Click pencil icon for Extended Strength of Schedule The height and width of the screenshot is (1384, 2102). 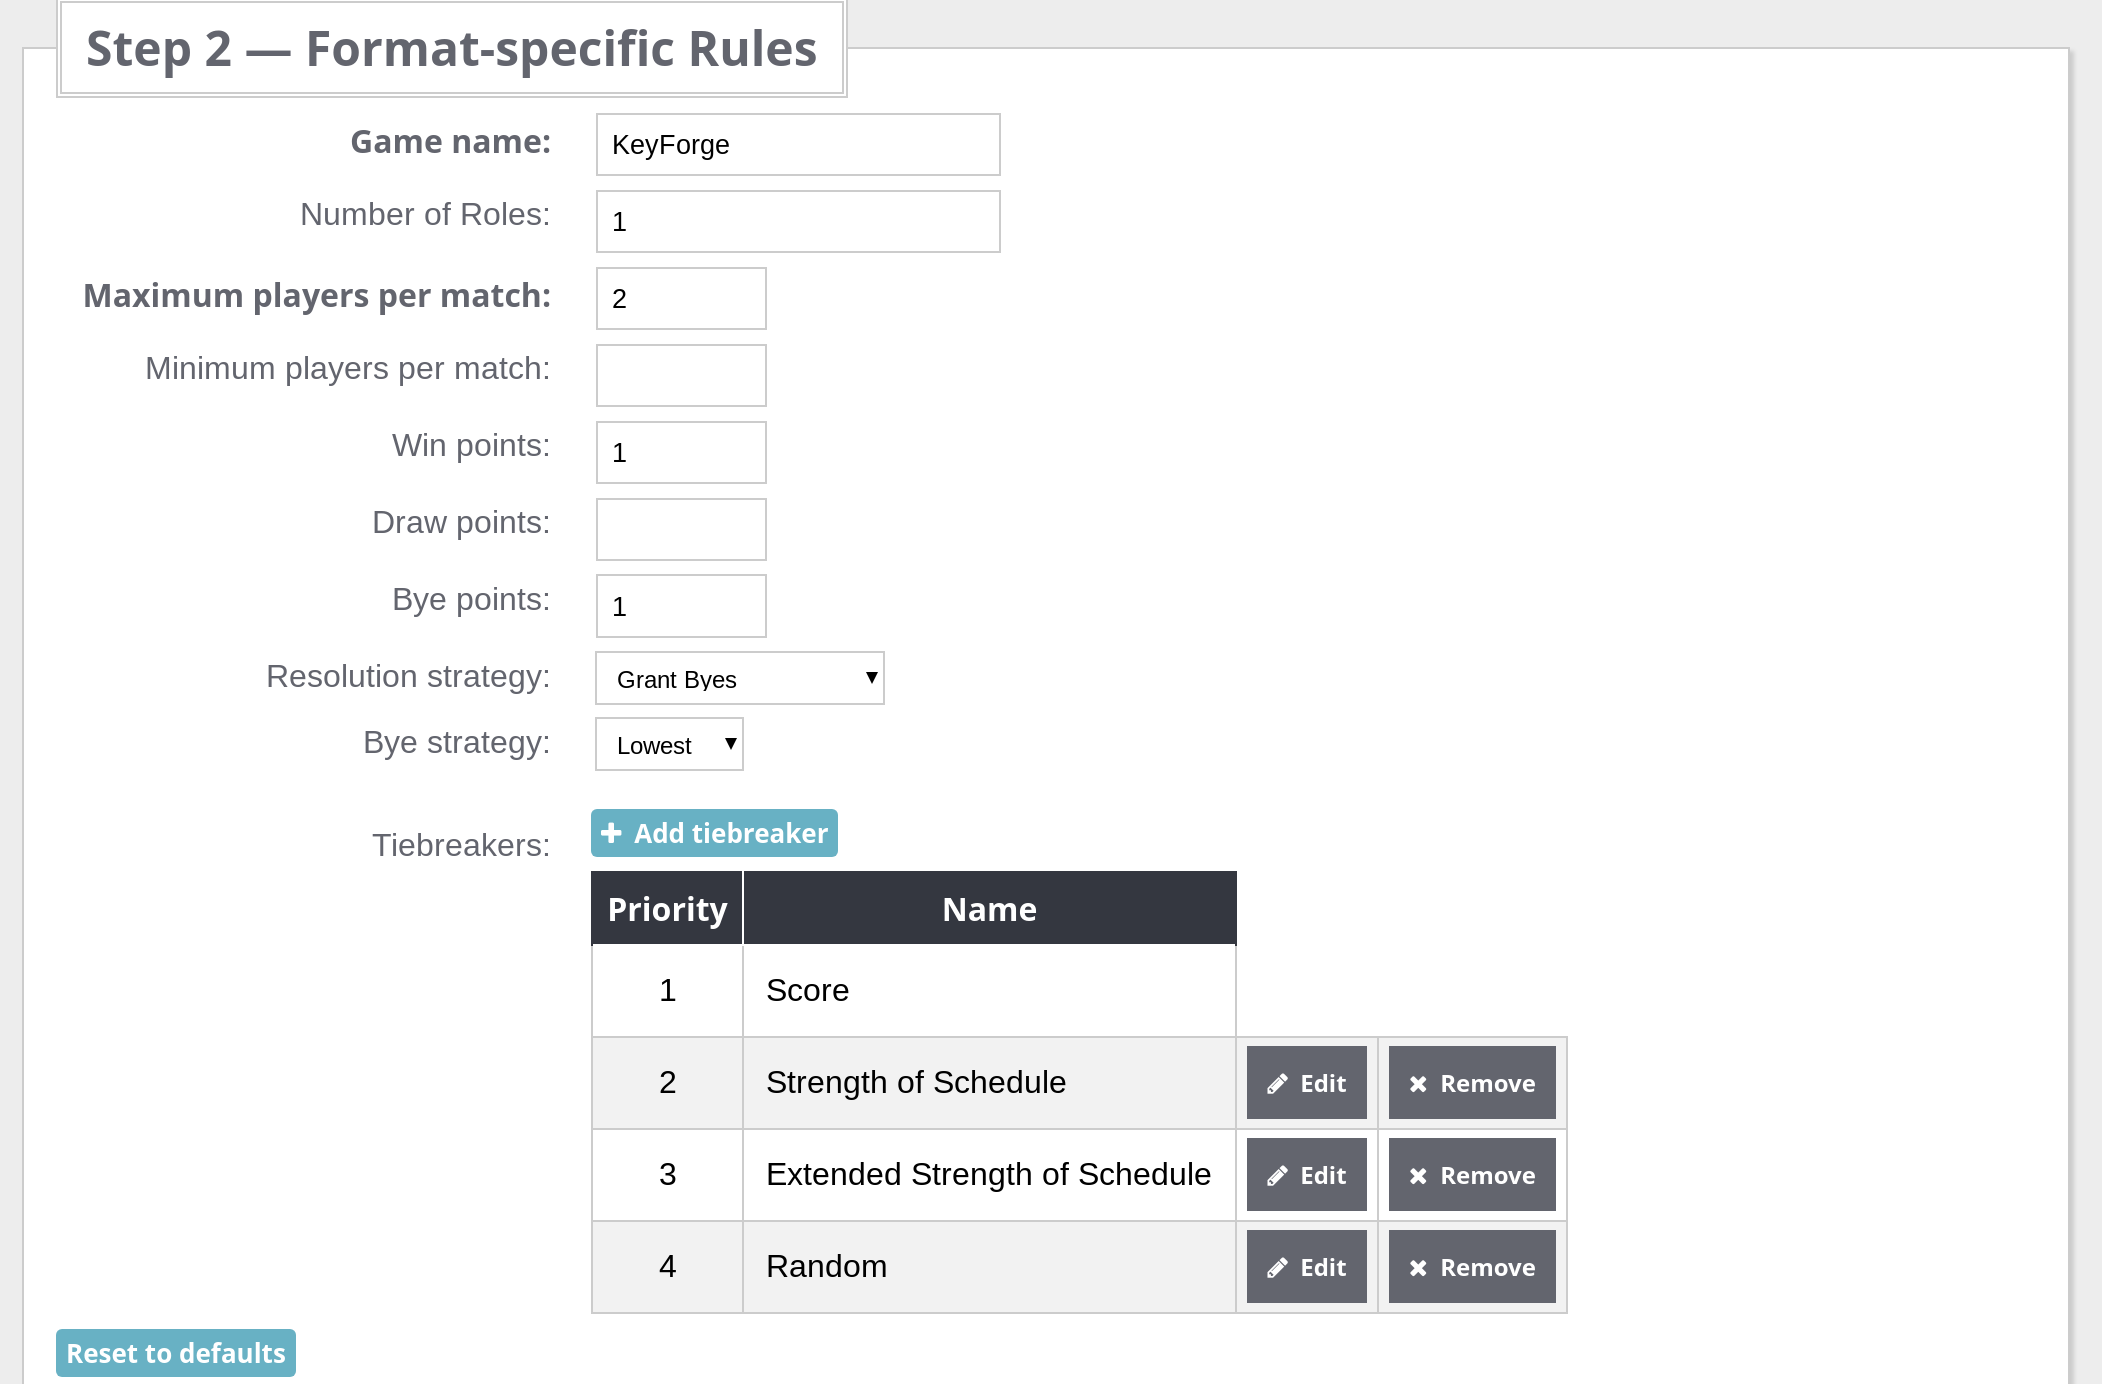(x=1277, y=1176)
